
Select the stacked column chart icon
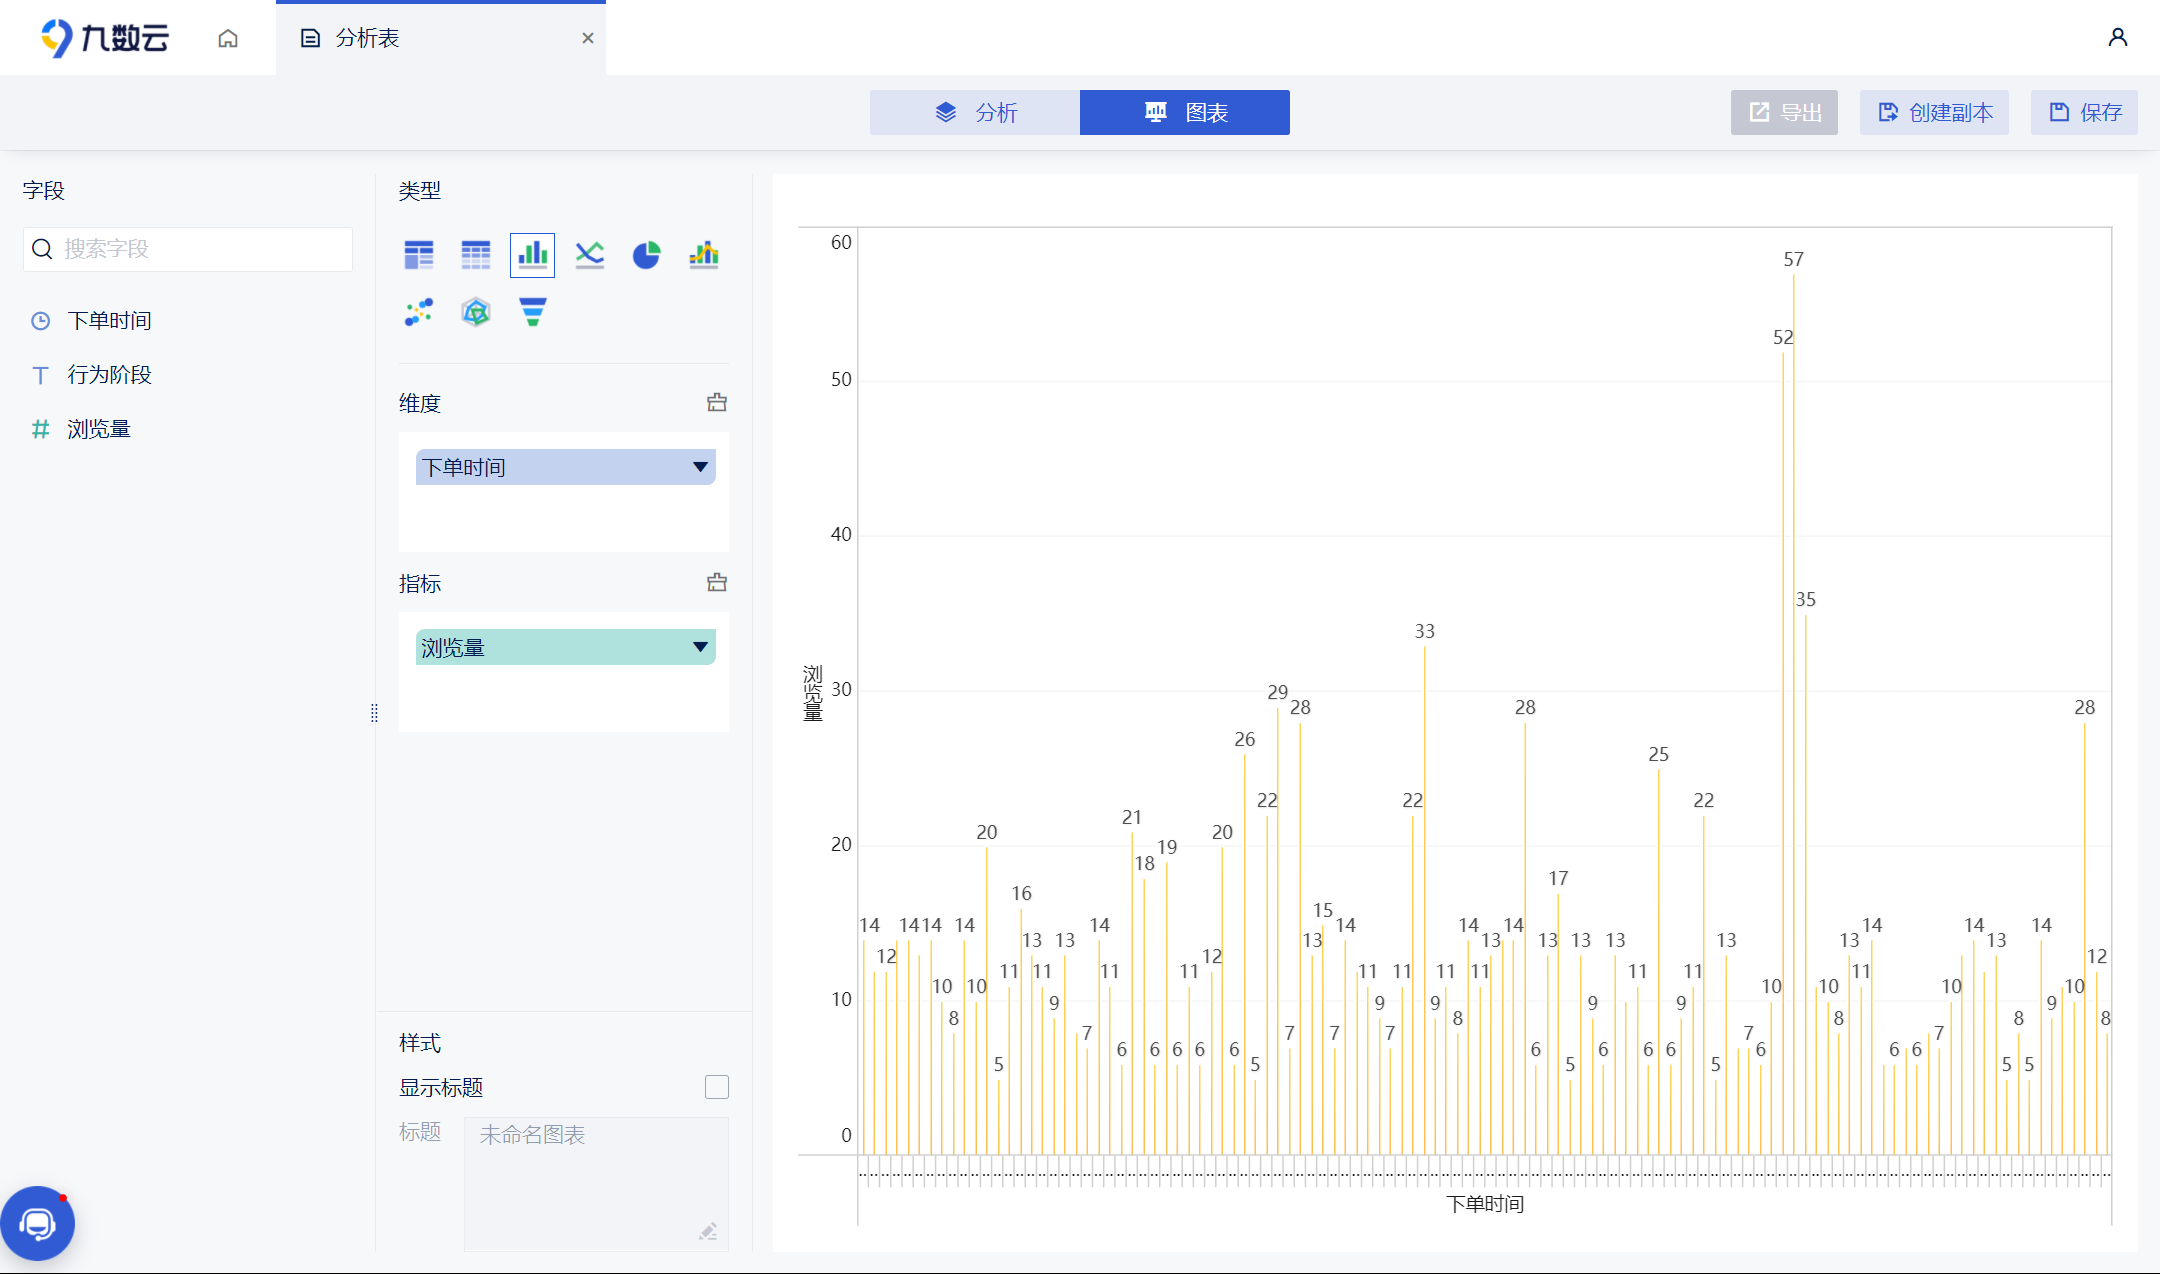pyautogui.click(x=704, y=255)
